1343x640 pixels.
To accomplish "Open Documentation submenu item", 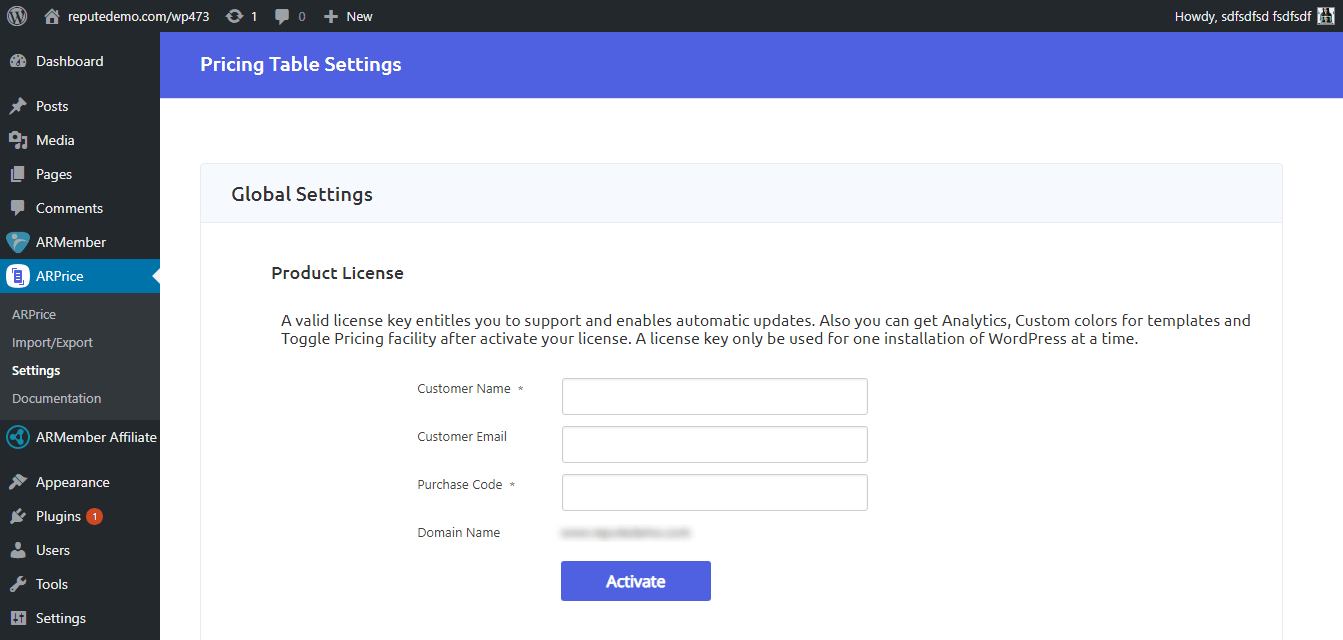I will point(56,398).
